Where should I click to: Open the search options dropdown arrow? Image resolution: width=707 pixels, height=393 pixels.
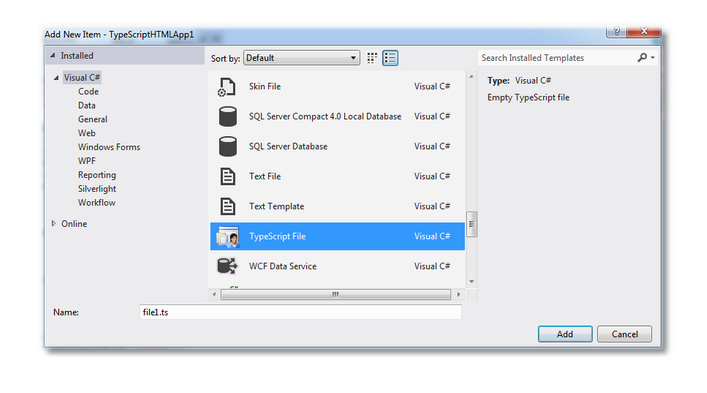point(652,58)
